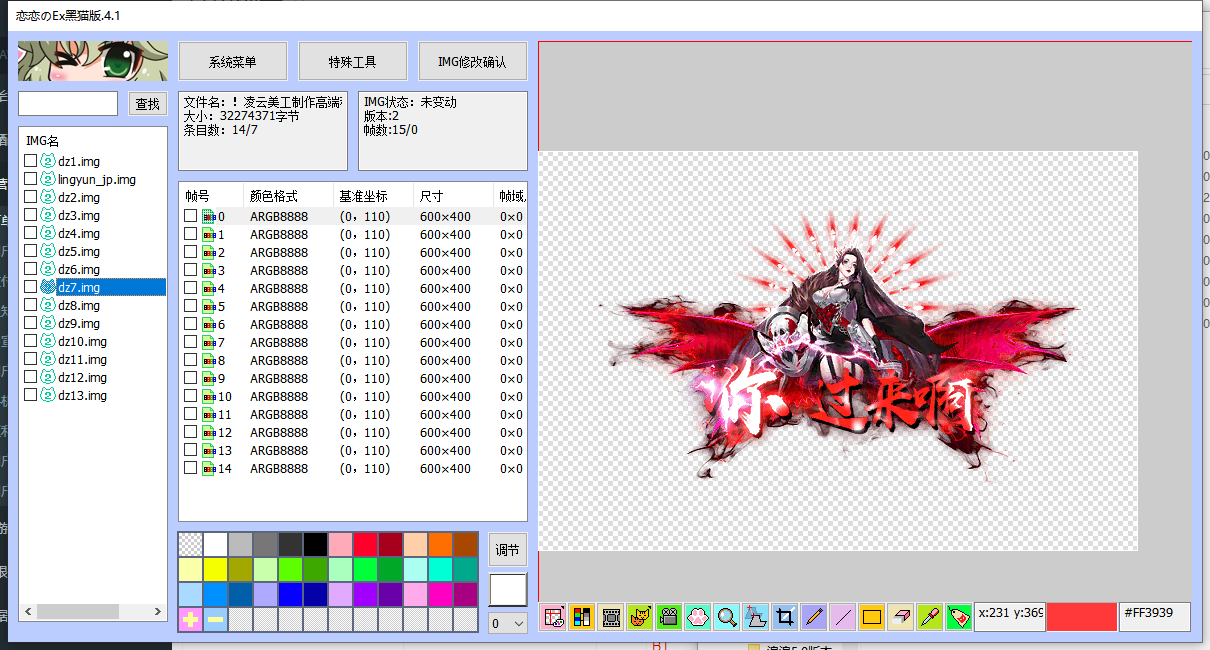1210x650 pixels.
Task: Select the Rectangle drawing tool
Action: coord(871,617)
